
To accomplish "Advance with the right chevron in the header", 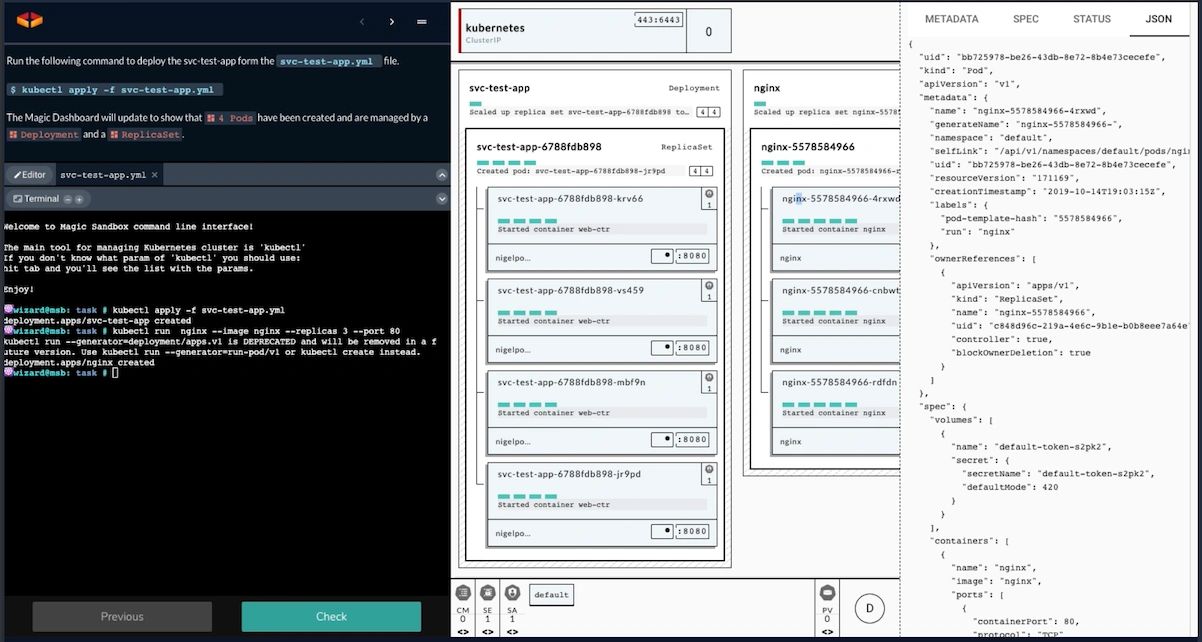I will pyautogui.click(x=392, y=21).
